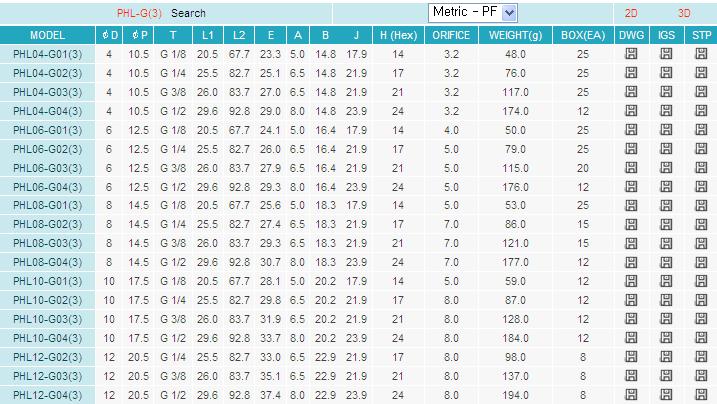Switch to the 2D view tab

pyautogui.click(x=631, y=14)
